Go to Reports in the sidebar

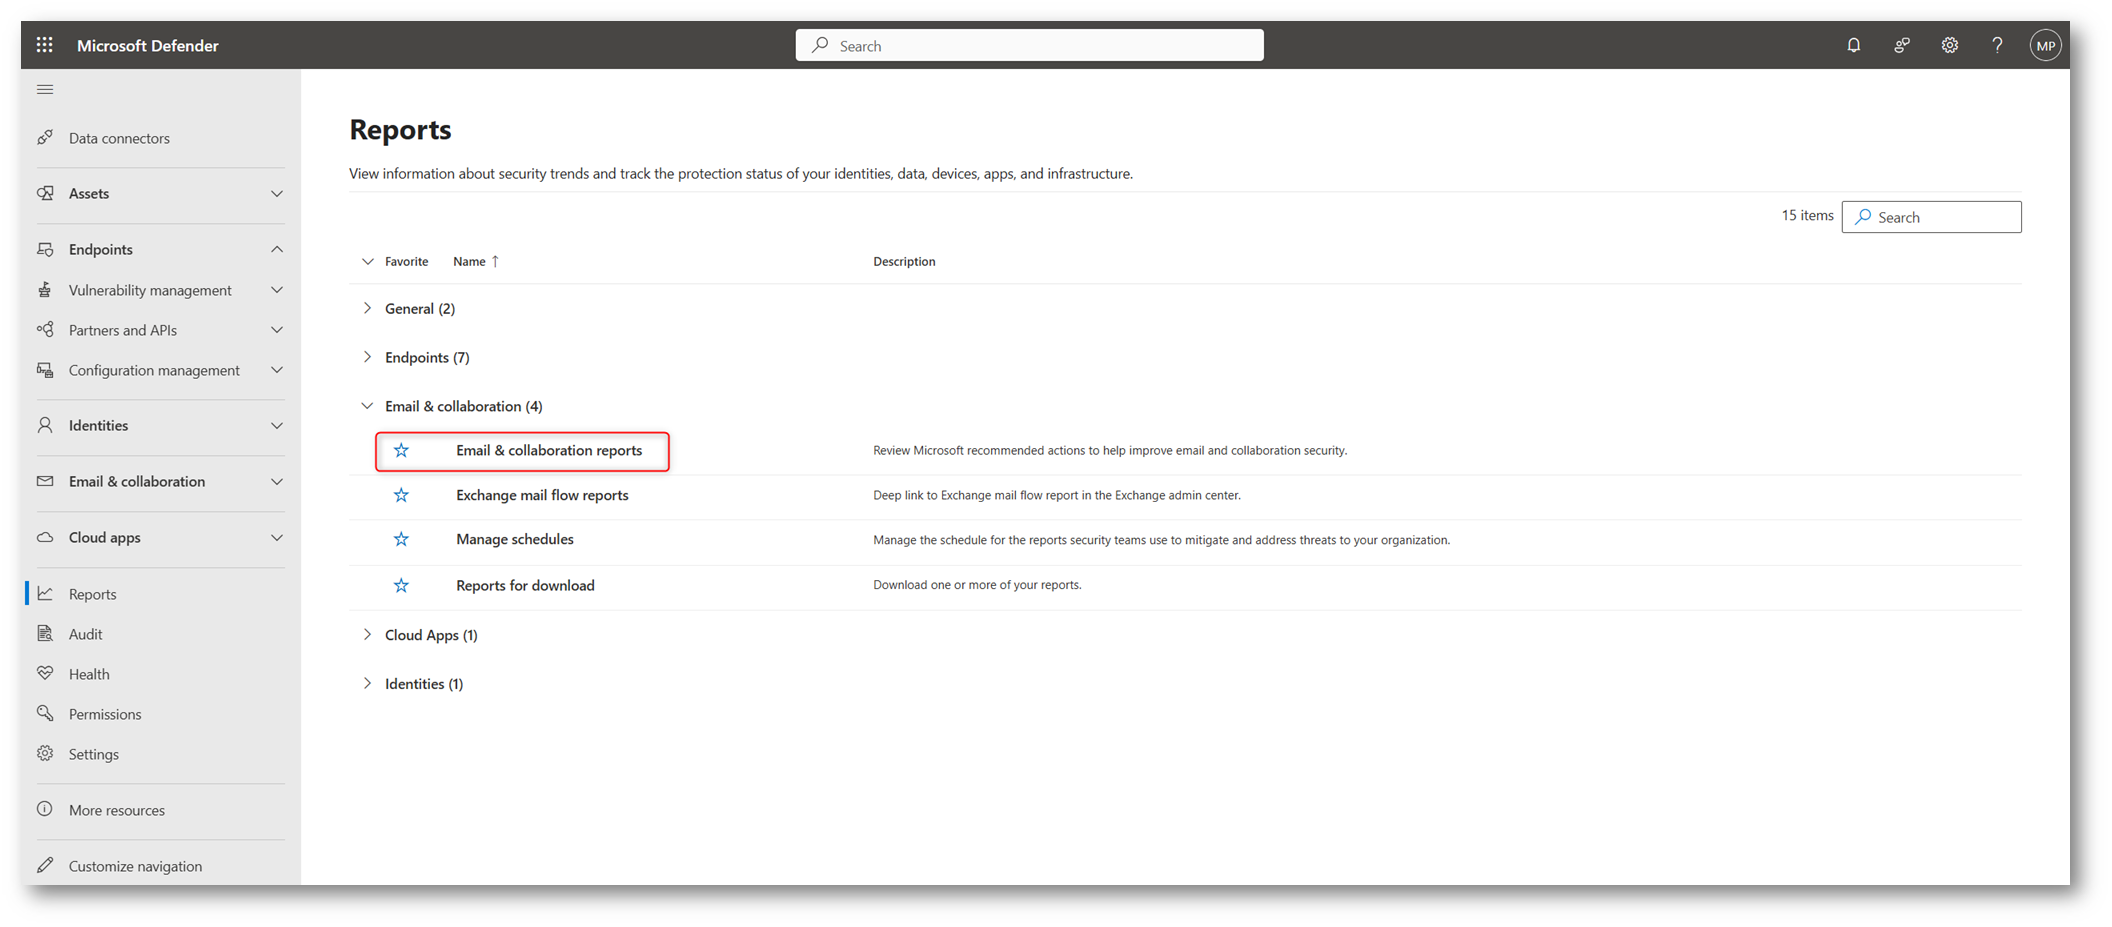(92, 594)
